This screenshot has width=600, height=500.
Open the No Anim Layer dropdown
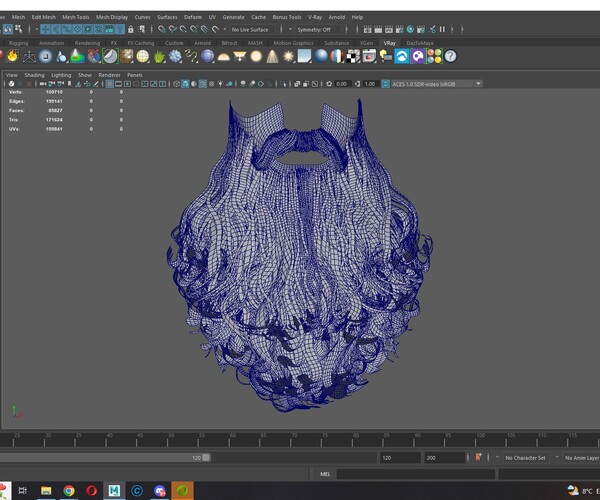(x=582, y=458)
